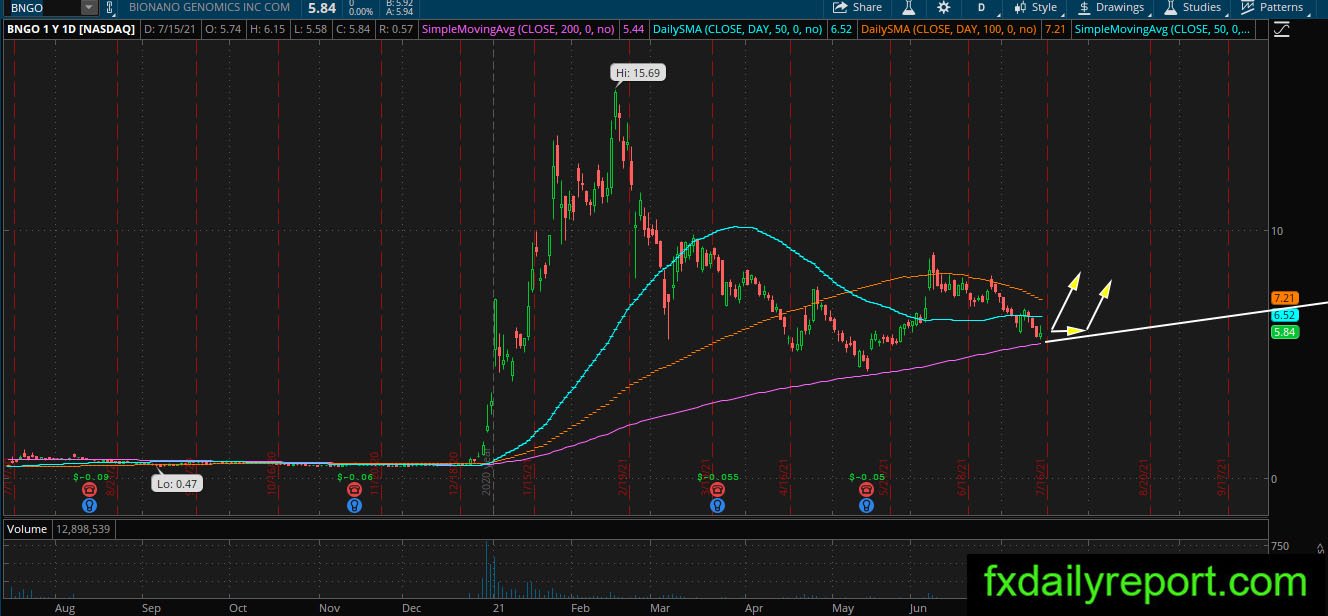The width and height of the screenshot is (1328, 616).
Task: Open the Drawings menu
Action: [x=1111, y=7]
